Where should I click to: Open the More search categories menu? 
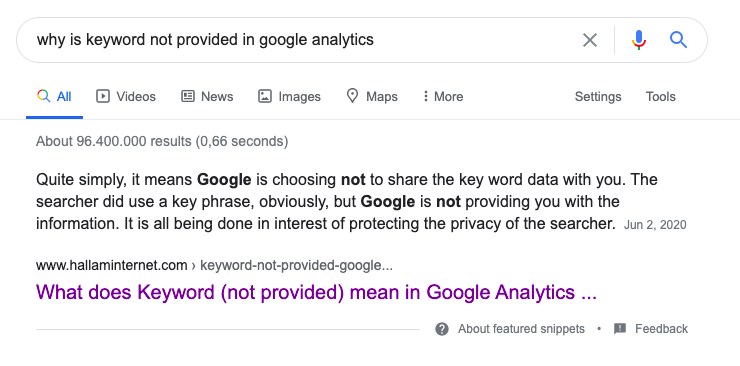click(443, 96)
